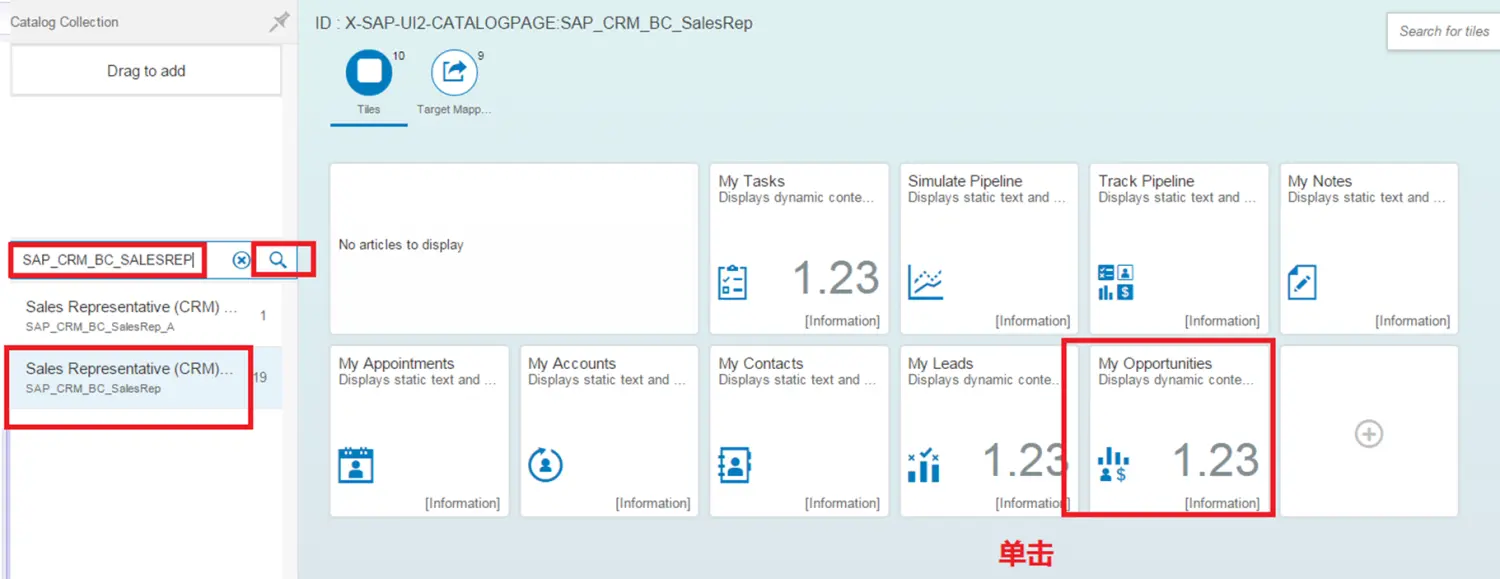Click [Information] on My Tasks tile
Viewport: 1500px width, 579px height.
[842, 321]
